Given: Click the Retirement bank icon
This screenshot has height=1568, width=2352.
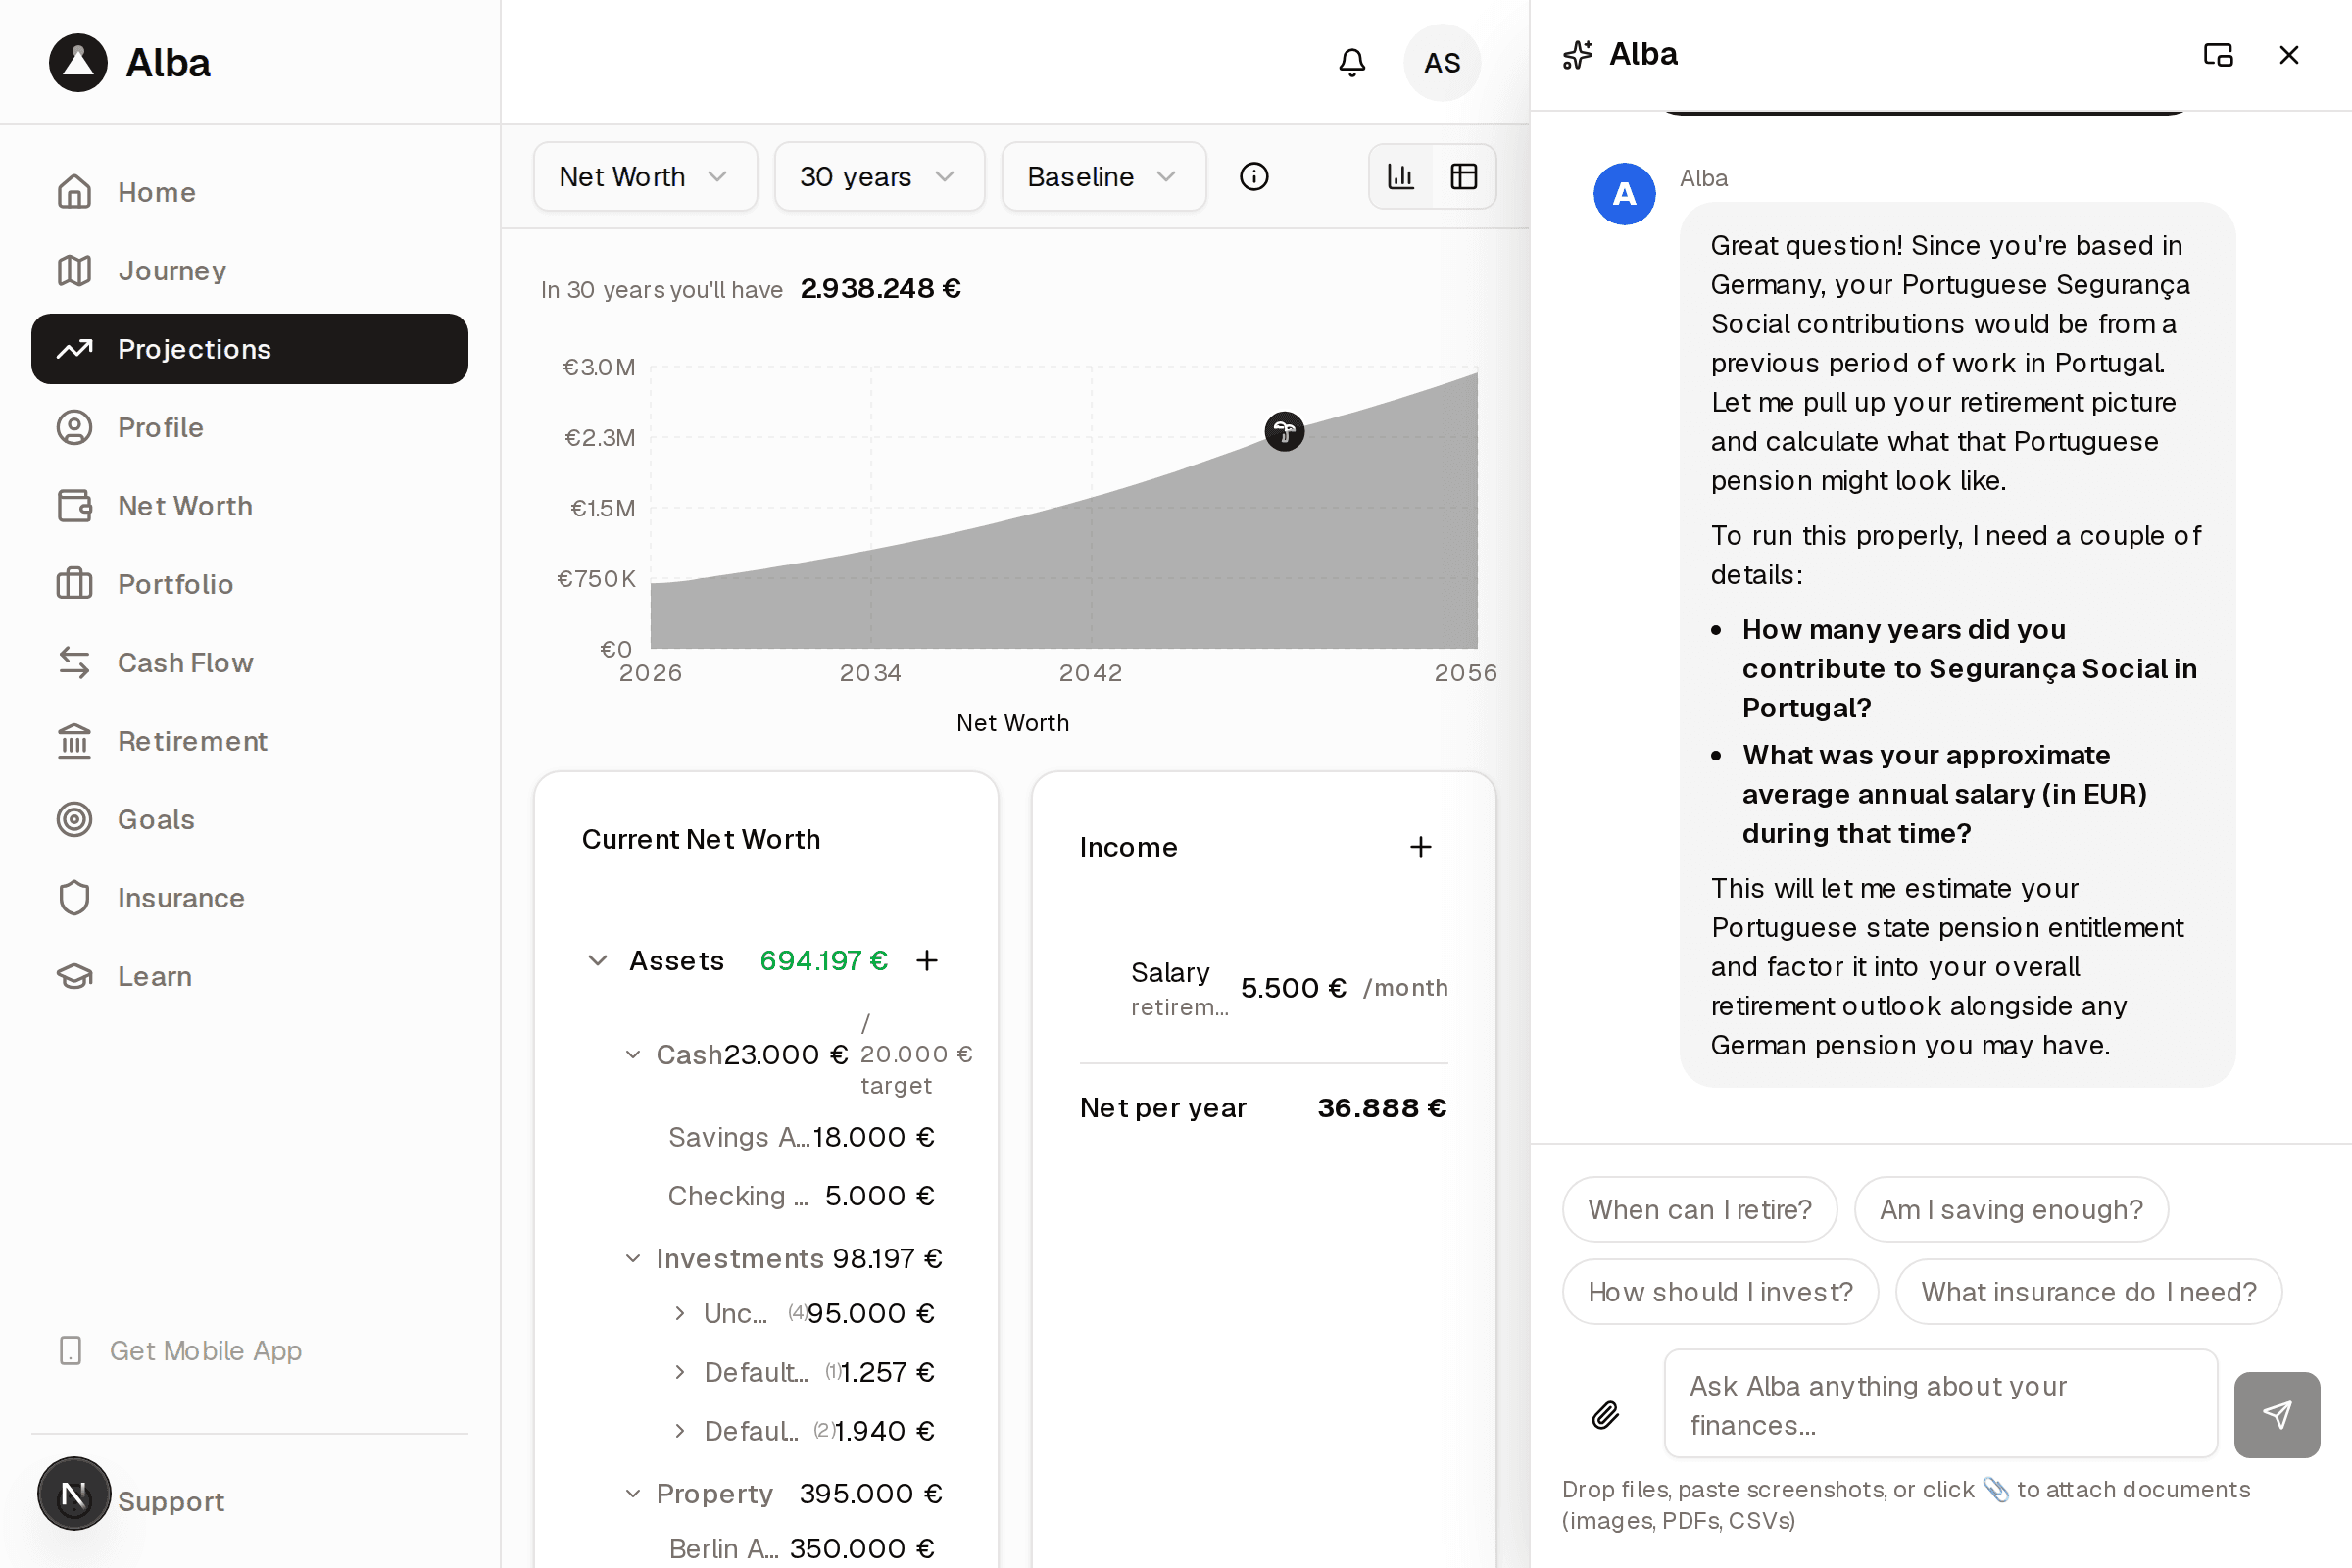Looking at the screenshot, I should click(74, 741).
